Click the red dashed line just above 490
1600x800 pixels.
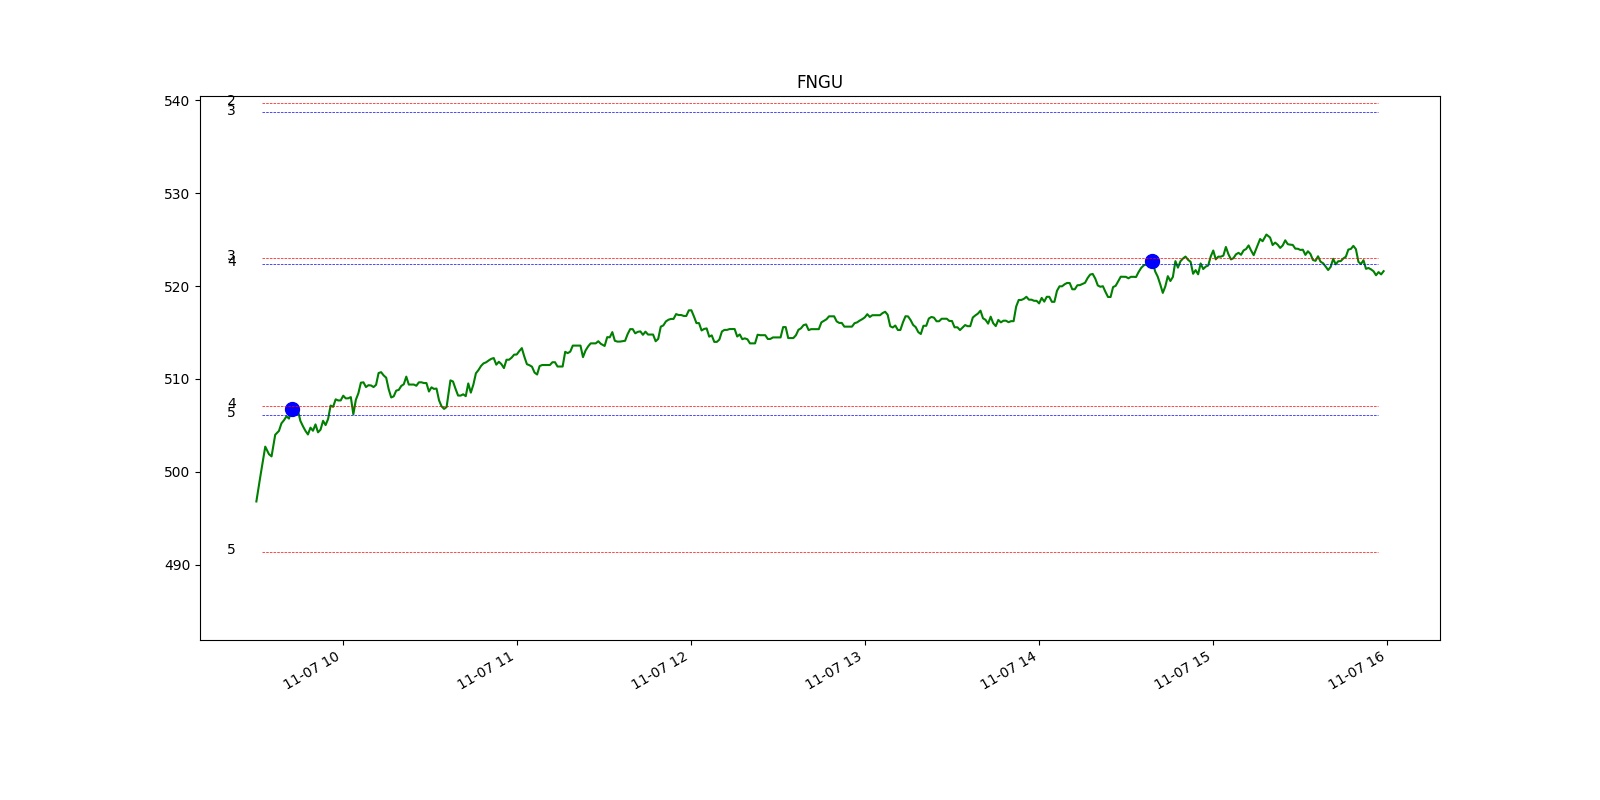point(820,552)
